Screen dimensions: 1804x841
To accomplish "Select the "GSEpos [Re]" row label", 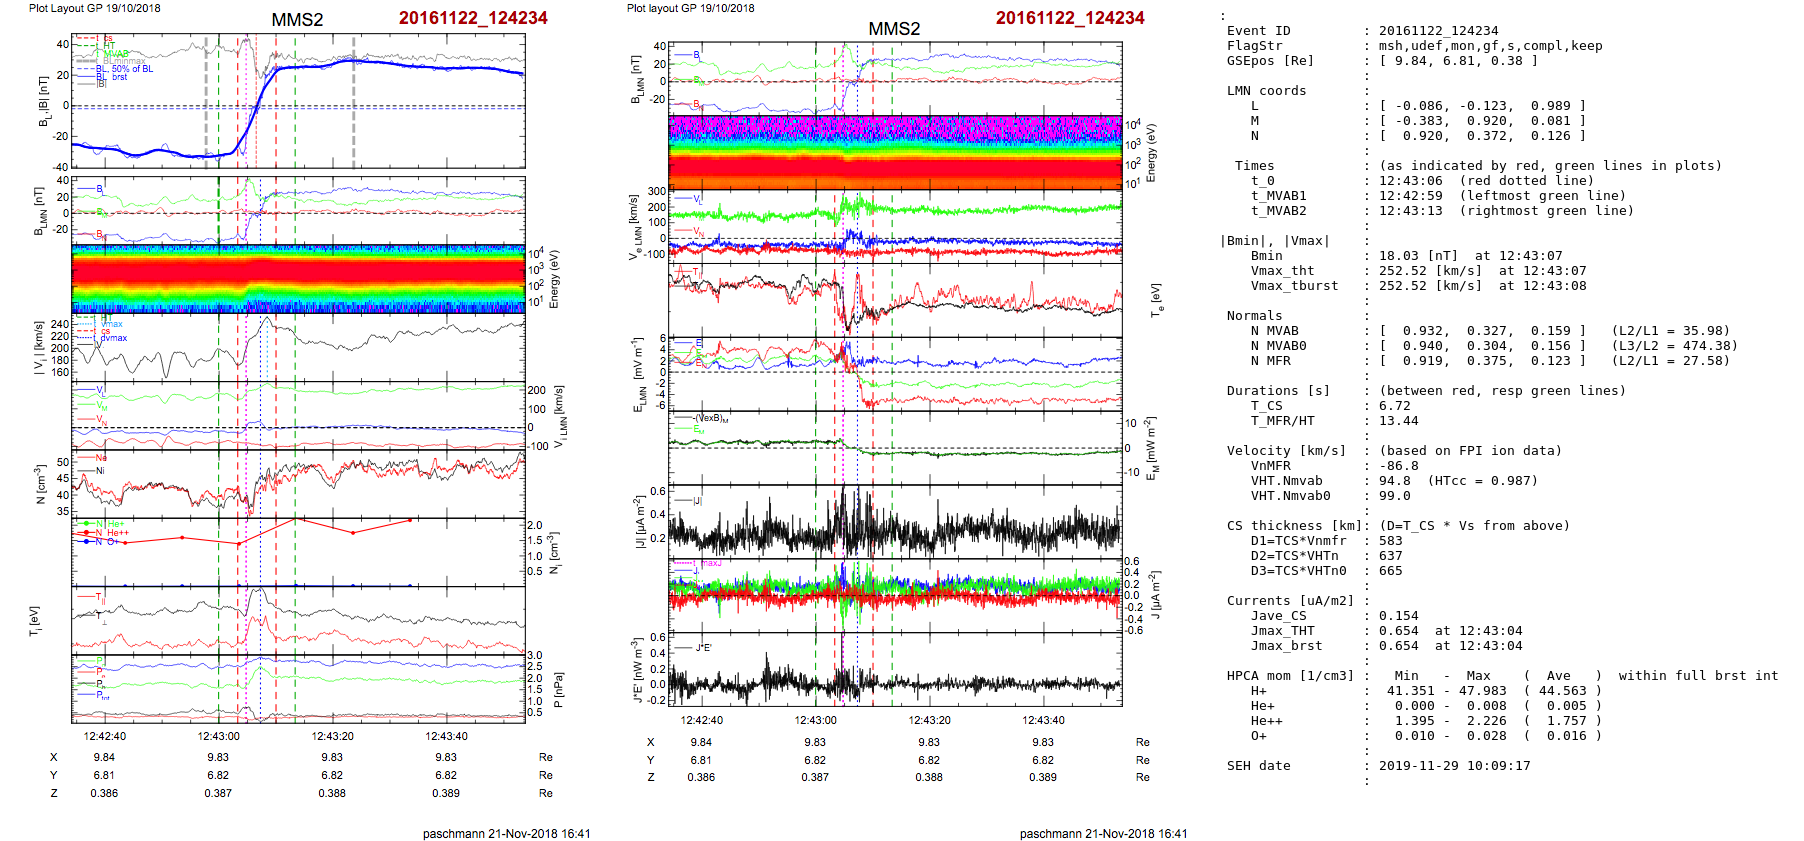I will click(x=1270, y=61).
